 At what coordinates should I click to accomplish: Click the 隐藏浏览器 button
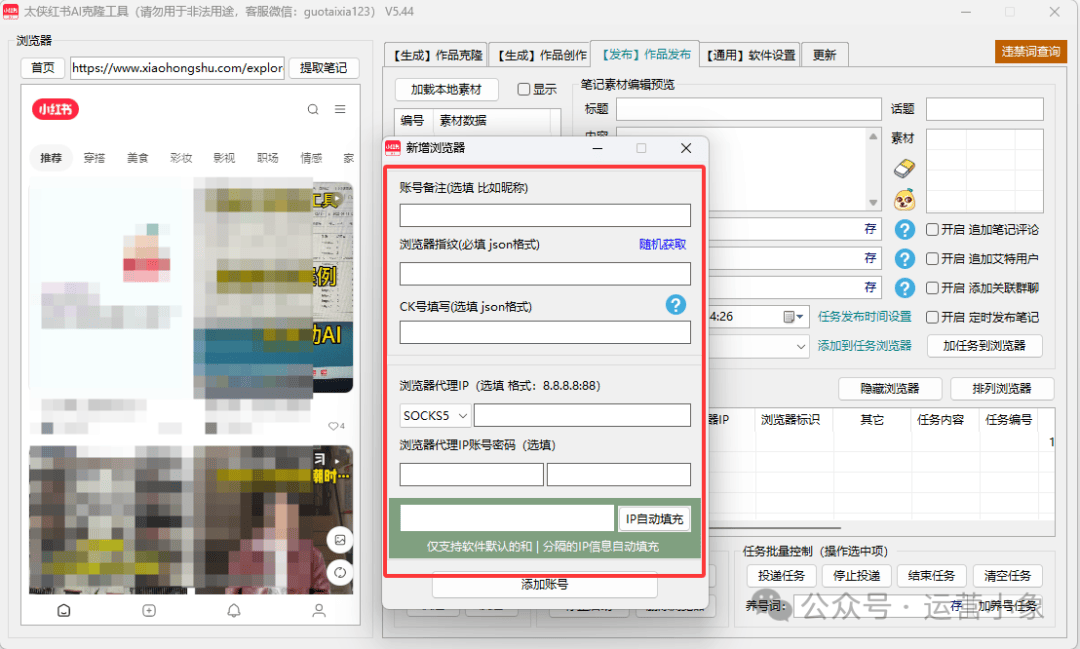click(x=890, y=389)
